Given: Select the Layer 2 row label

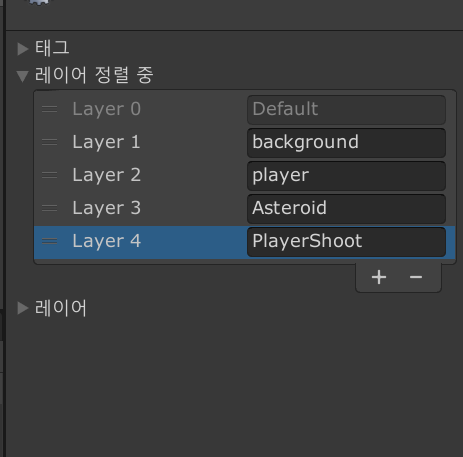Looking at the screenshot, I should (106, 175).
